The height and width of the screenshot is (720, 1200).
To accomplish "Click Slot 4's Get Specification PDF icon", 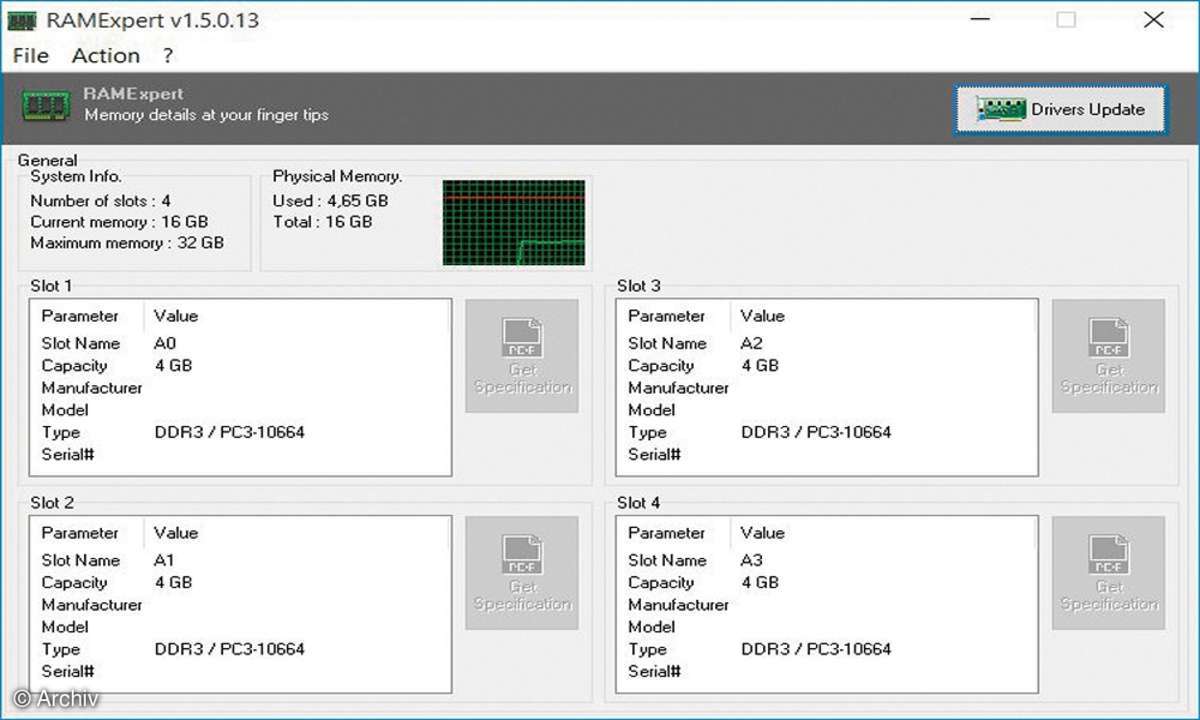I will click(x=1108, y=573).
